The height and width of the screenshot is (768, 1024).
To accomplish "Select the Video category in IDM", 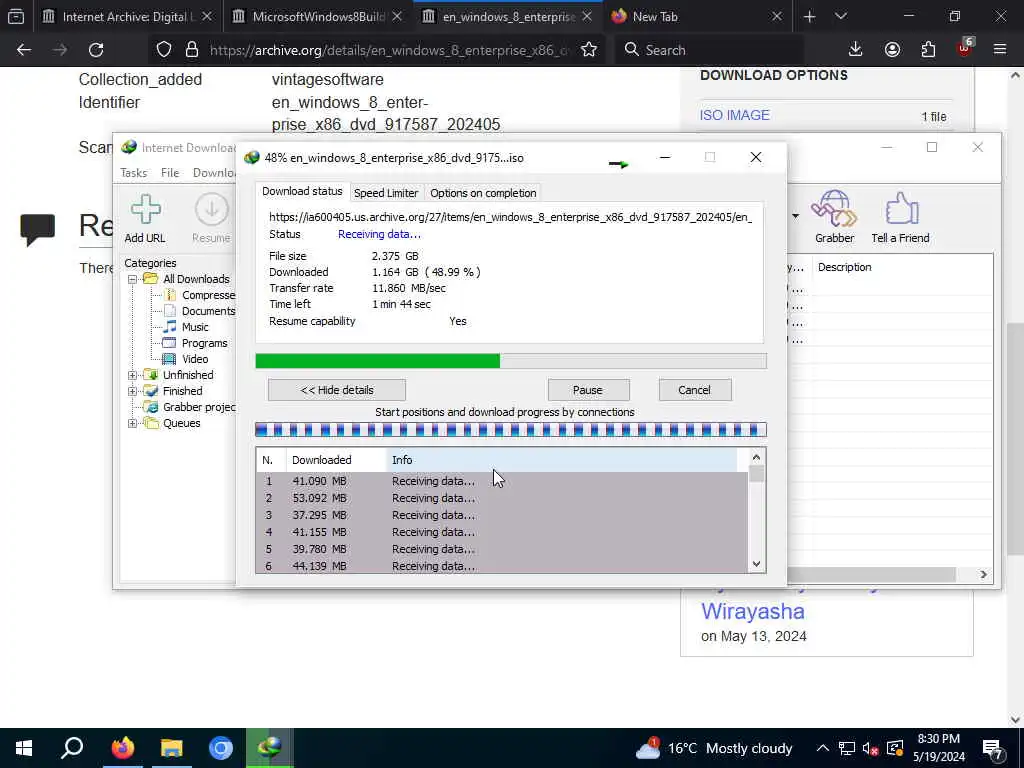I will coord(195,359).
